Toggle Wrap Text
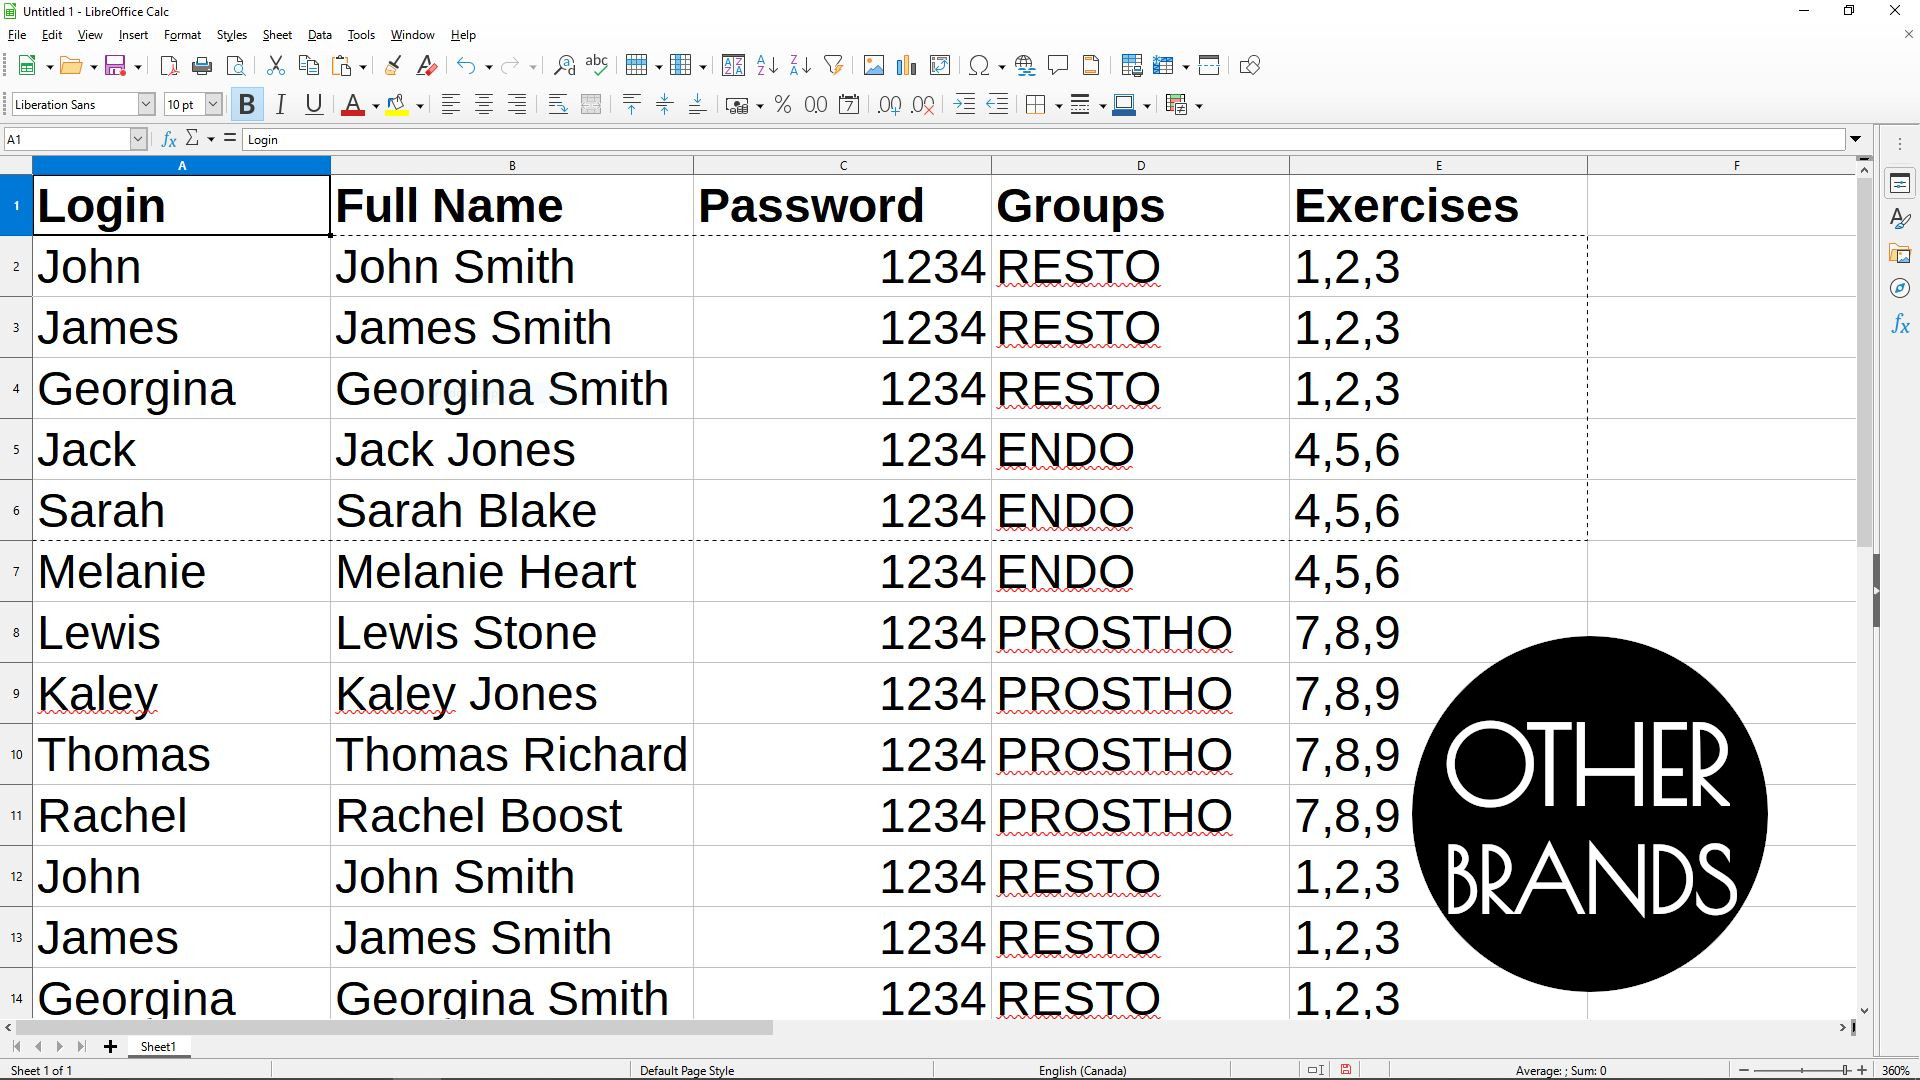The image size is (1920, 1080). click(558, 105)
